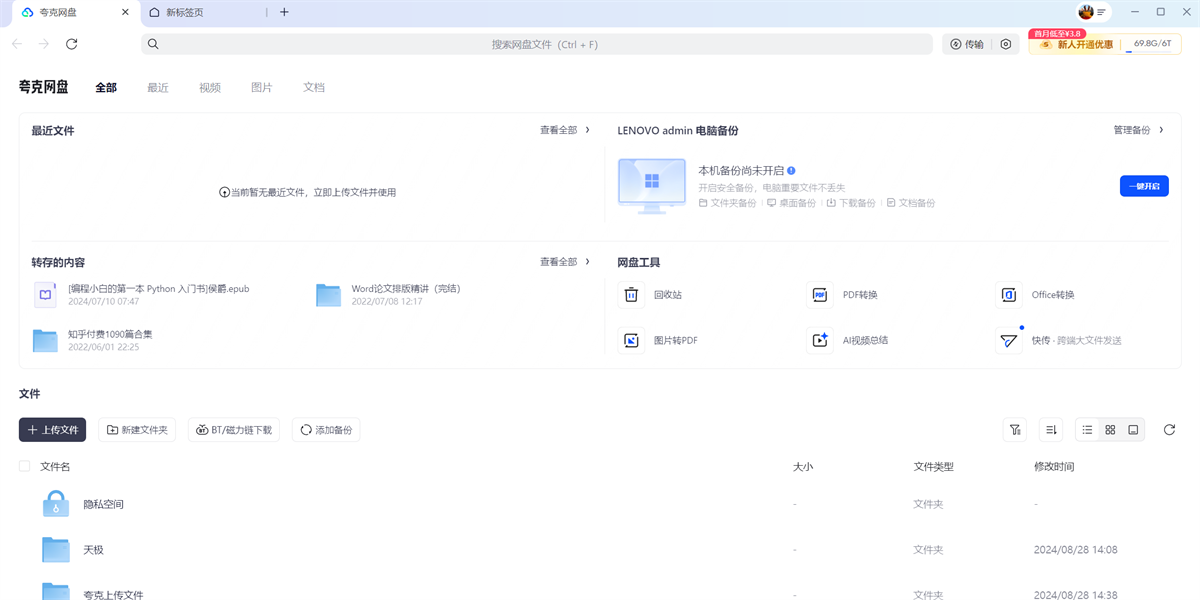Viewport: 1200px width, 600px height.
Task: Launch the PDF转换 tool
Action: [x=820, y=295]
